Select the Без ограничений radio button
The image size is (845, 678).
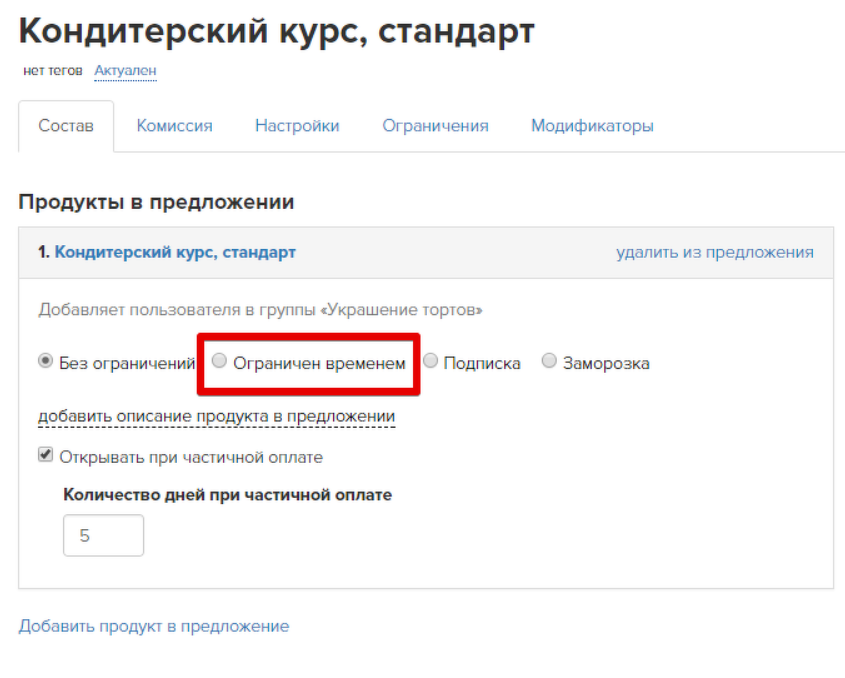pyautogui.click(x=45, y=361)
